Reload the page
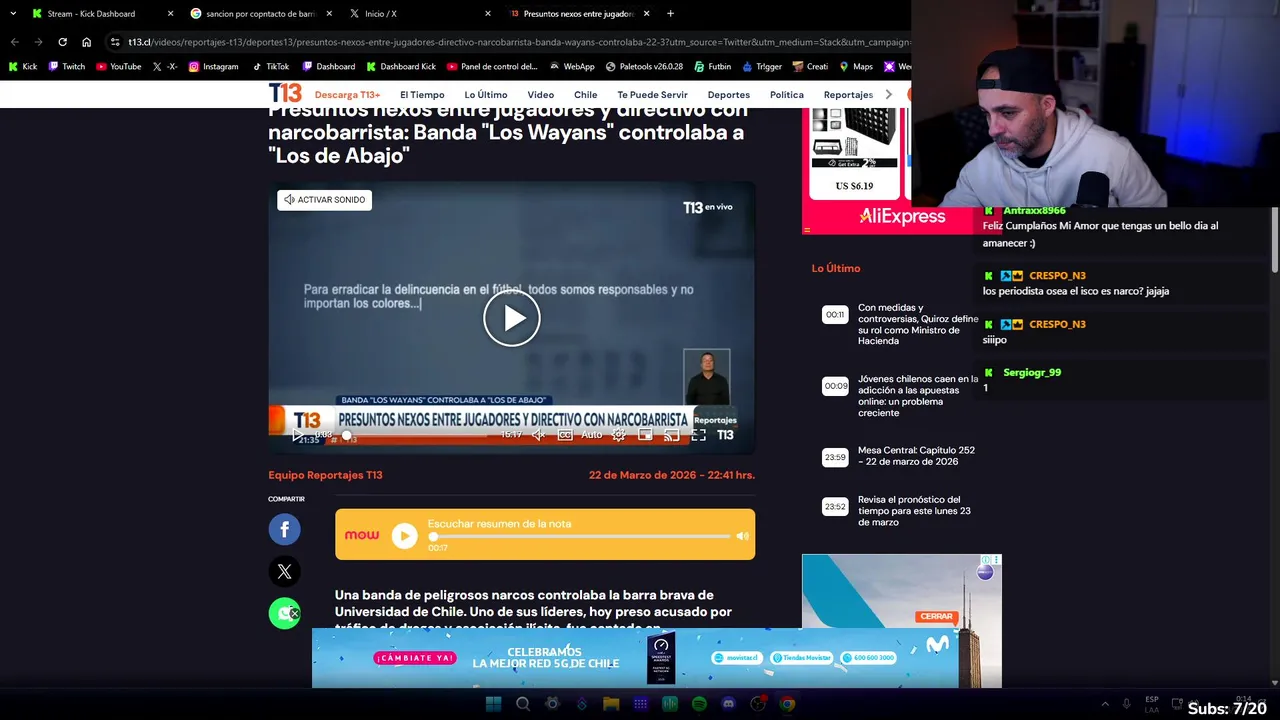Viewport: 1280px width, 720px height. pos(62,42)
